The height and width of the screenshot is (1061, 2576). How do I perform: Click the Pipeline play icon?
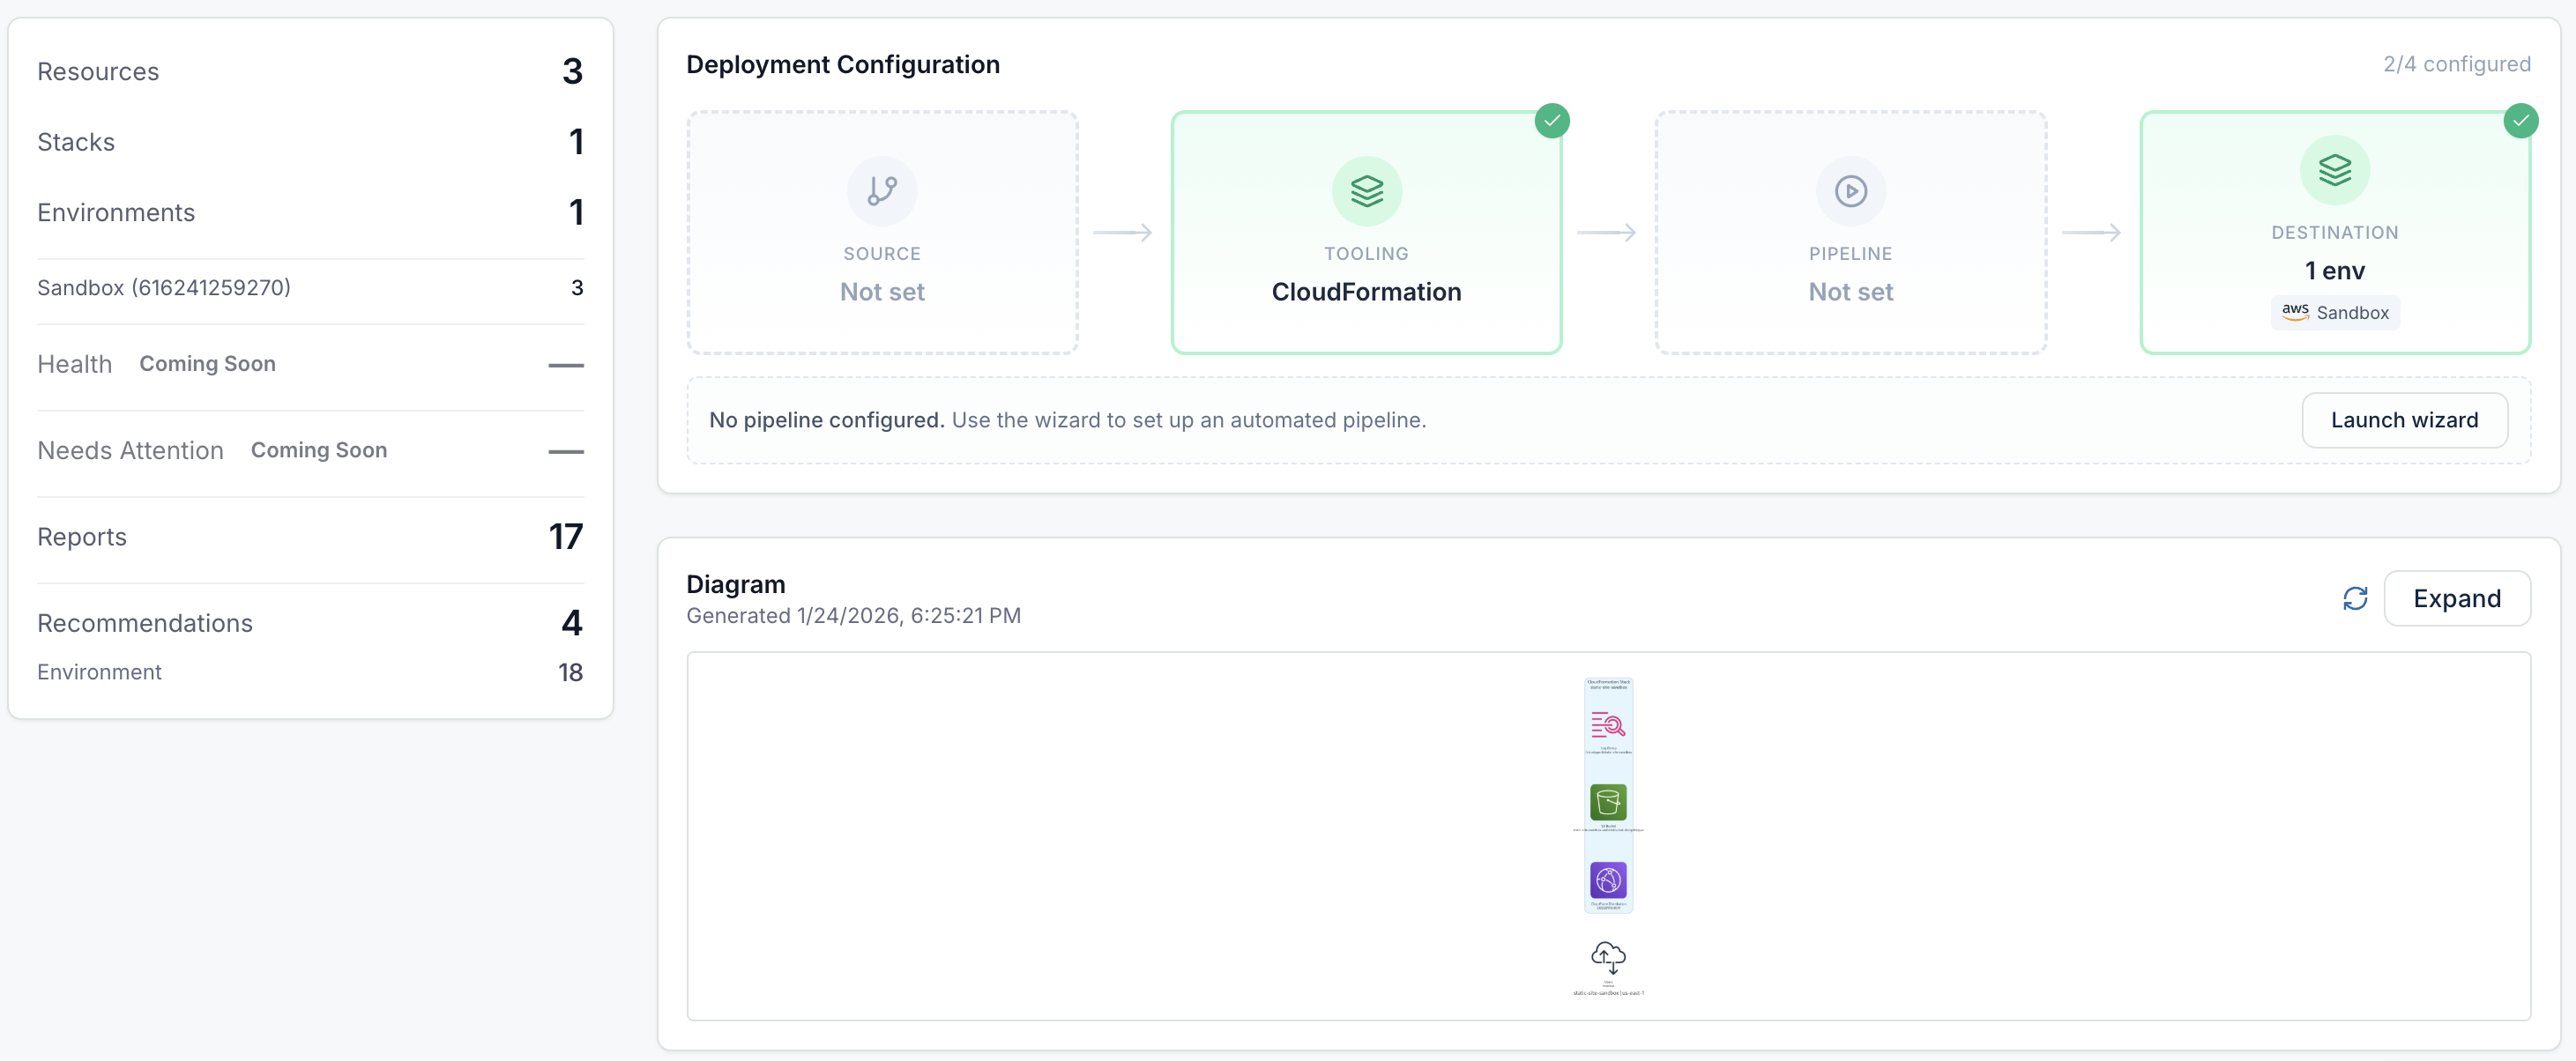[1850, 191]
